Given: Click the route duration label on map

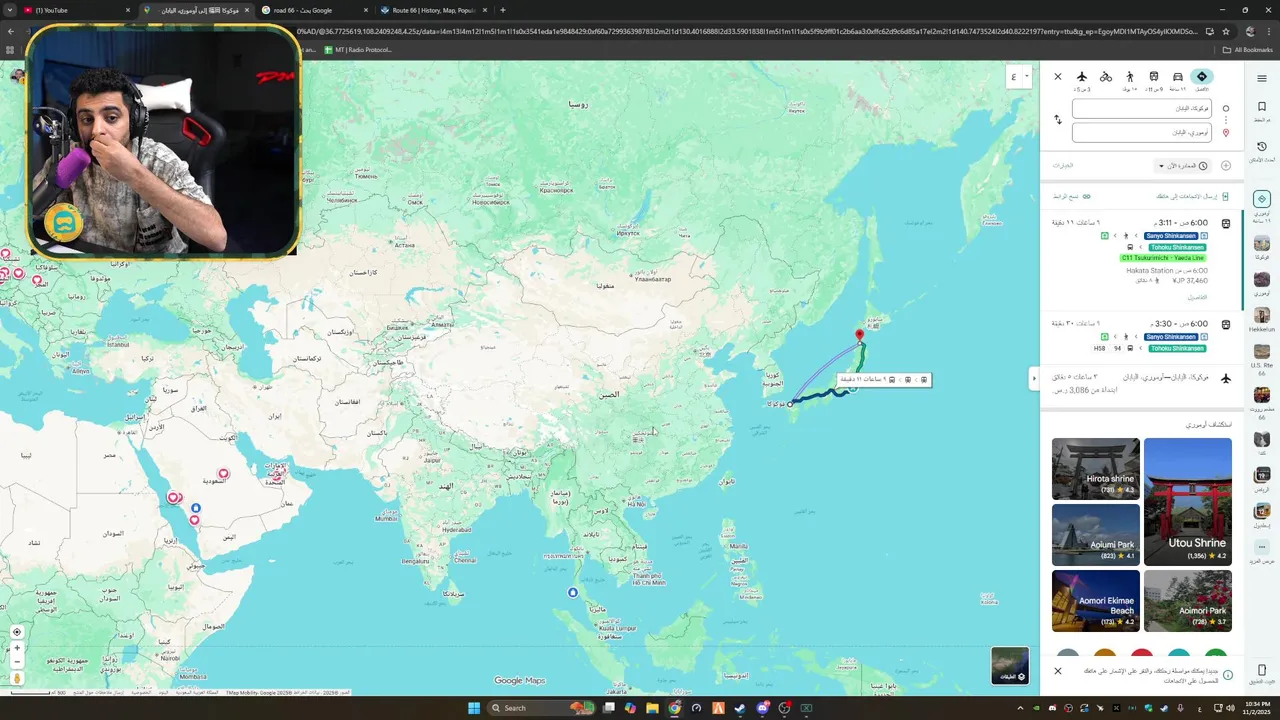Looking at the screenshot, I should [884, 380].
